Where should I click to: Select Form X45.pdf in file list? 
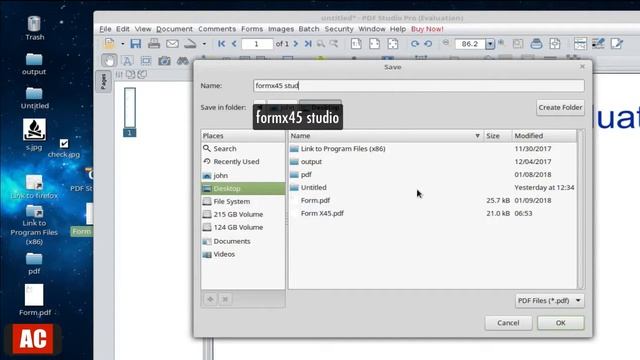(x=433, y=213)
